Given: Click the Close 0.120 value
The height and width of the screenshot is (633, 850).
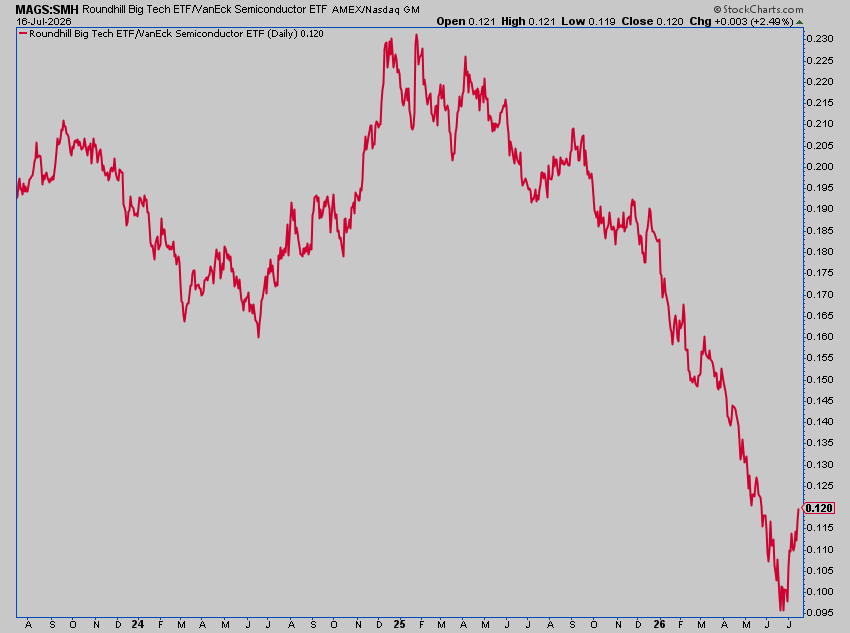Looking at the screenshot, I should (x=652, y=22).
